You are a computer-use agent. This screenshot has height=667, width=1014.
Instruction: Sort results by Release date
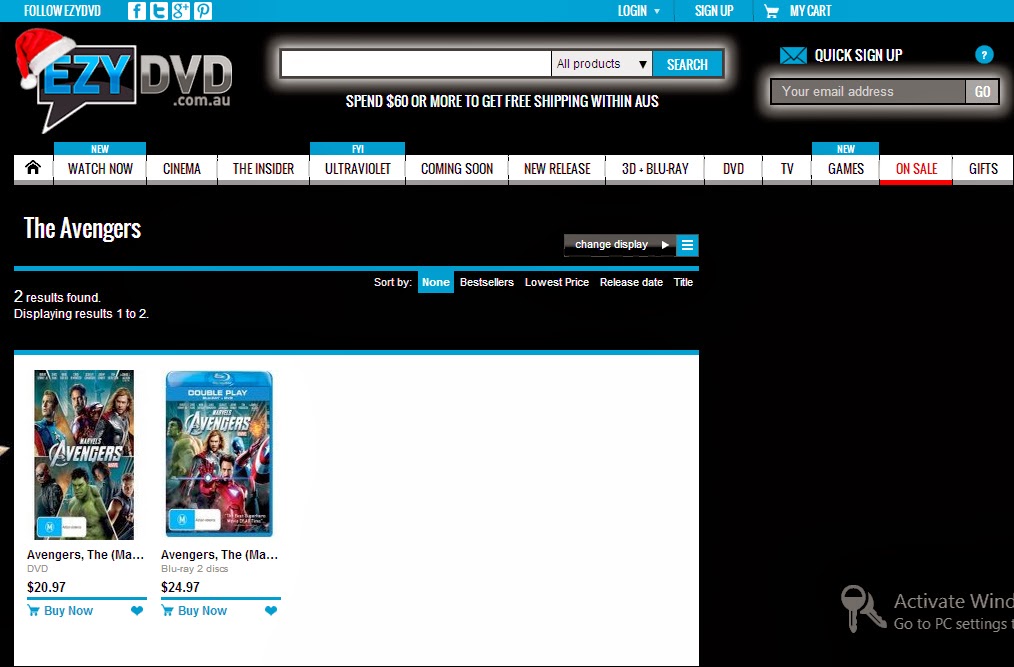[x=631, y=282]
